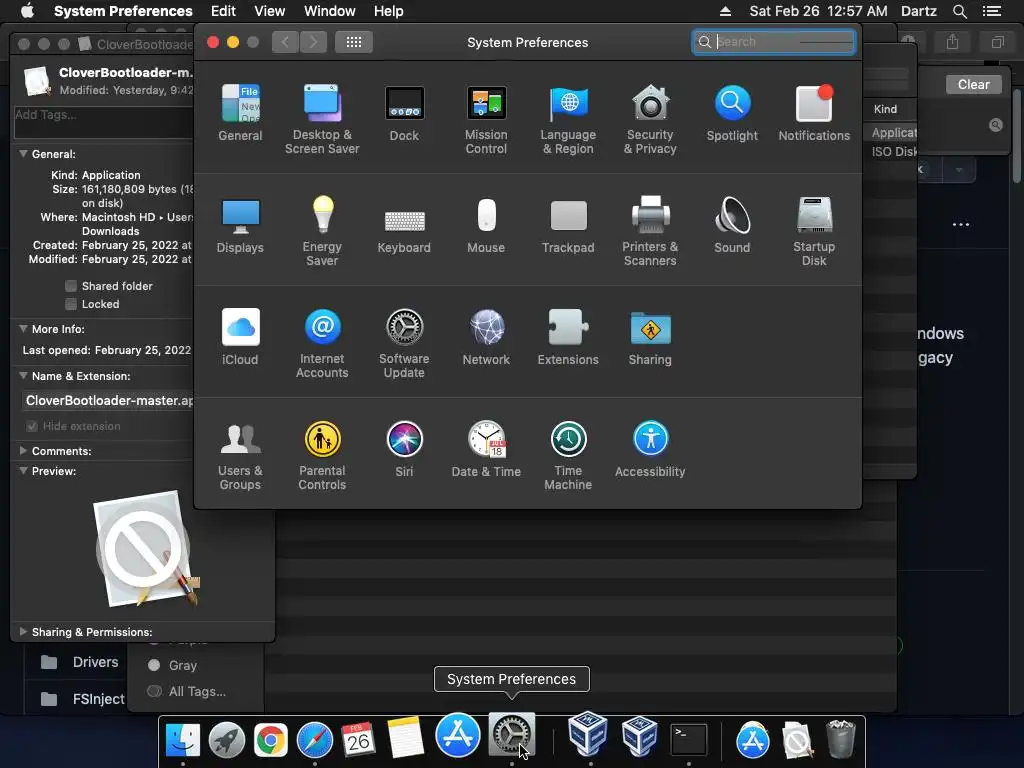Open Finder from the Dock
The width and height of the screenshot is (1024, 768).
click(x=183, y=741)
